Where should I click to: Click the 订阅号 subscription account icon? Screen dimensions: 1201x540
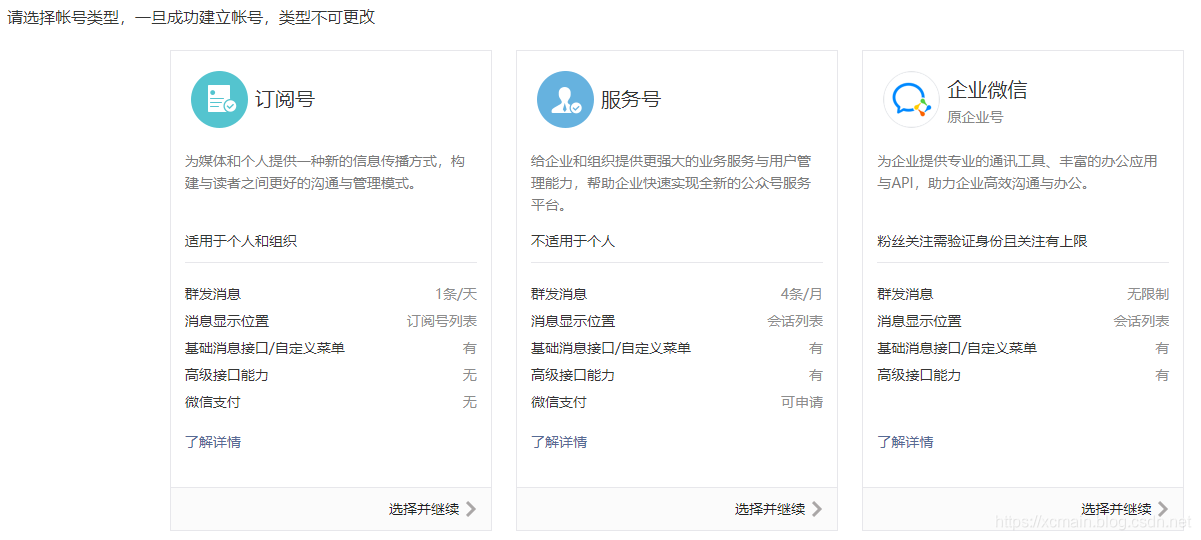[x=219, y=100]
